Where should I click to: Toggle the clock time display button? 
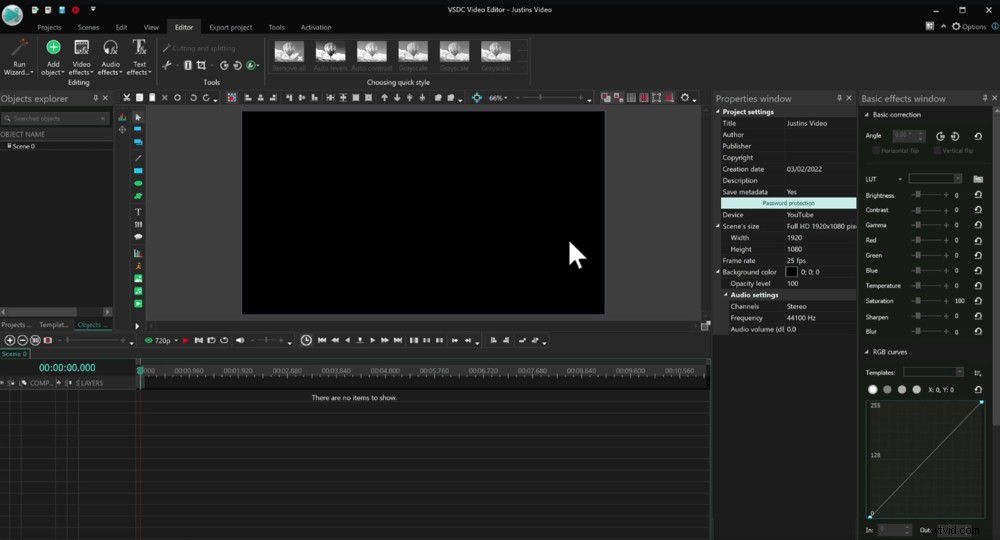[306, 340]
